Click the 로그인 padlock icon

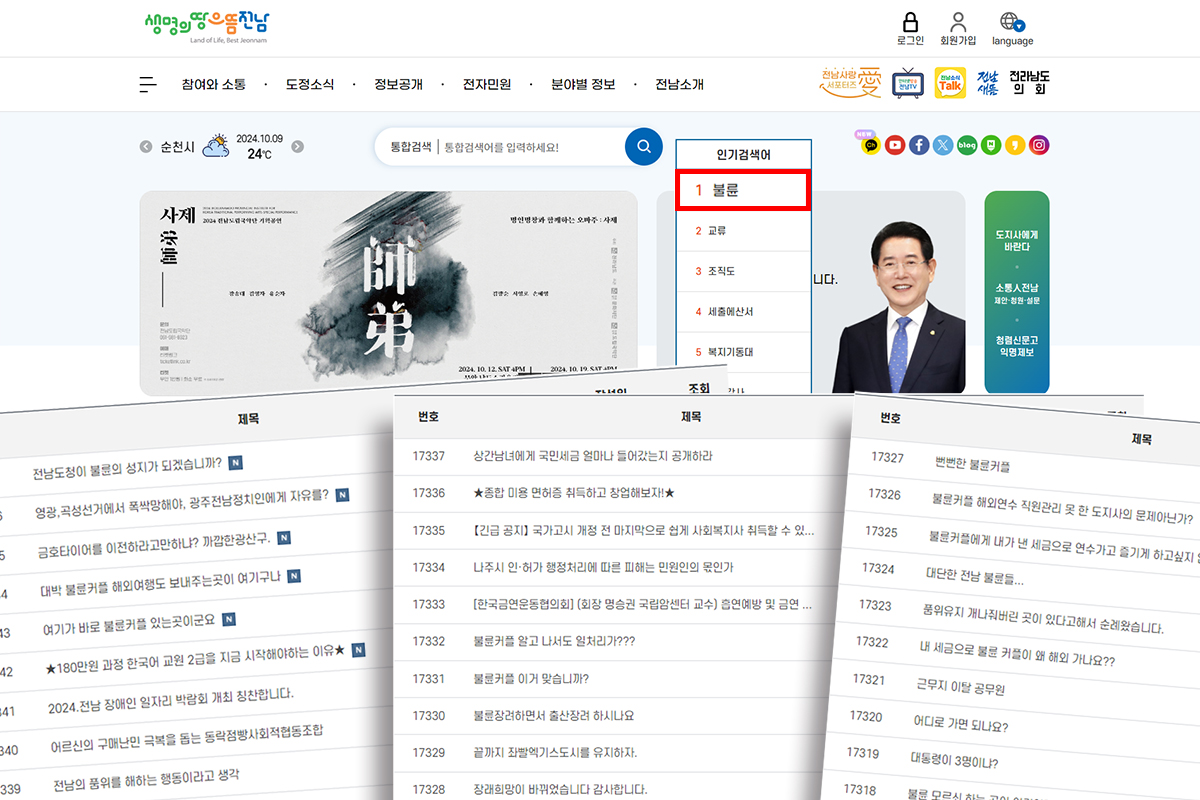[910, 22]
